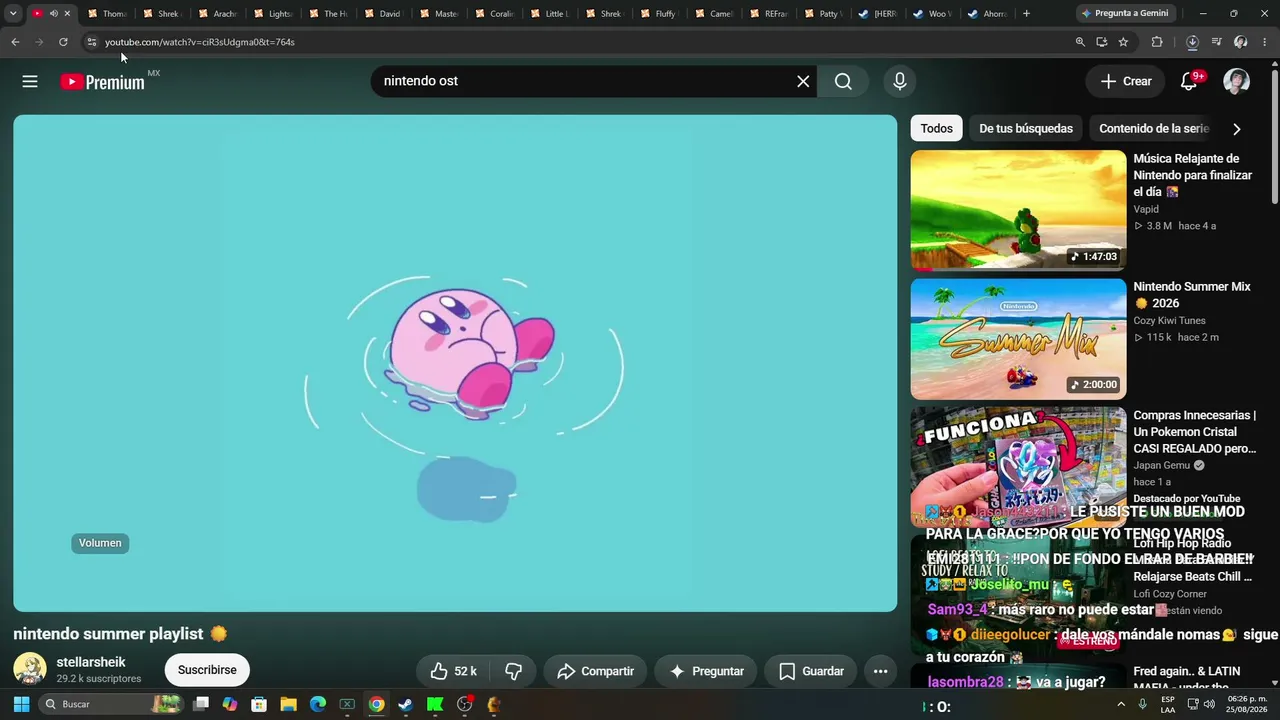Click the Suscribirse button
The image size is (1280, 720).
[207, 670]
